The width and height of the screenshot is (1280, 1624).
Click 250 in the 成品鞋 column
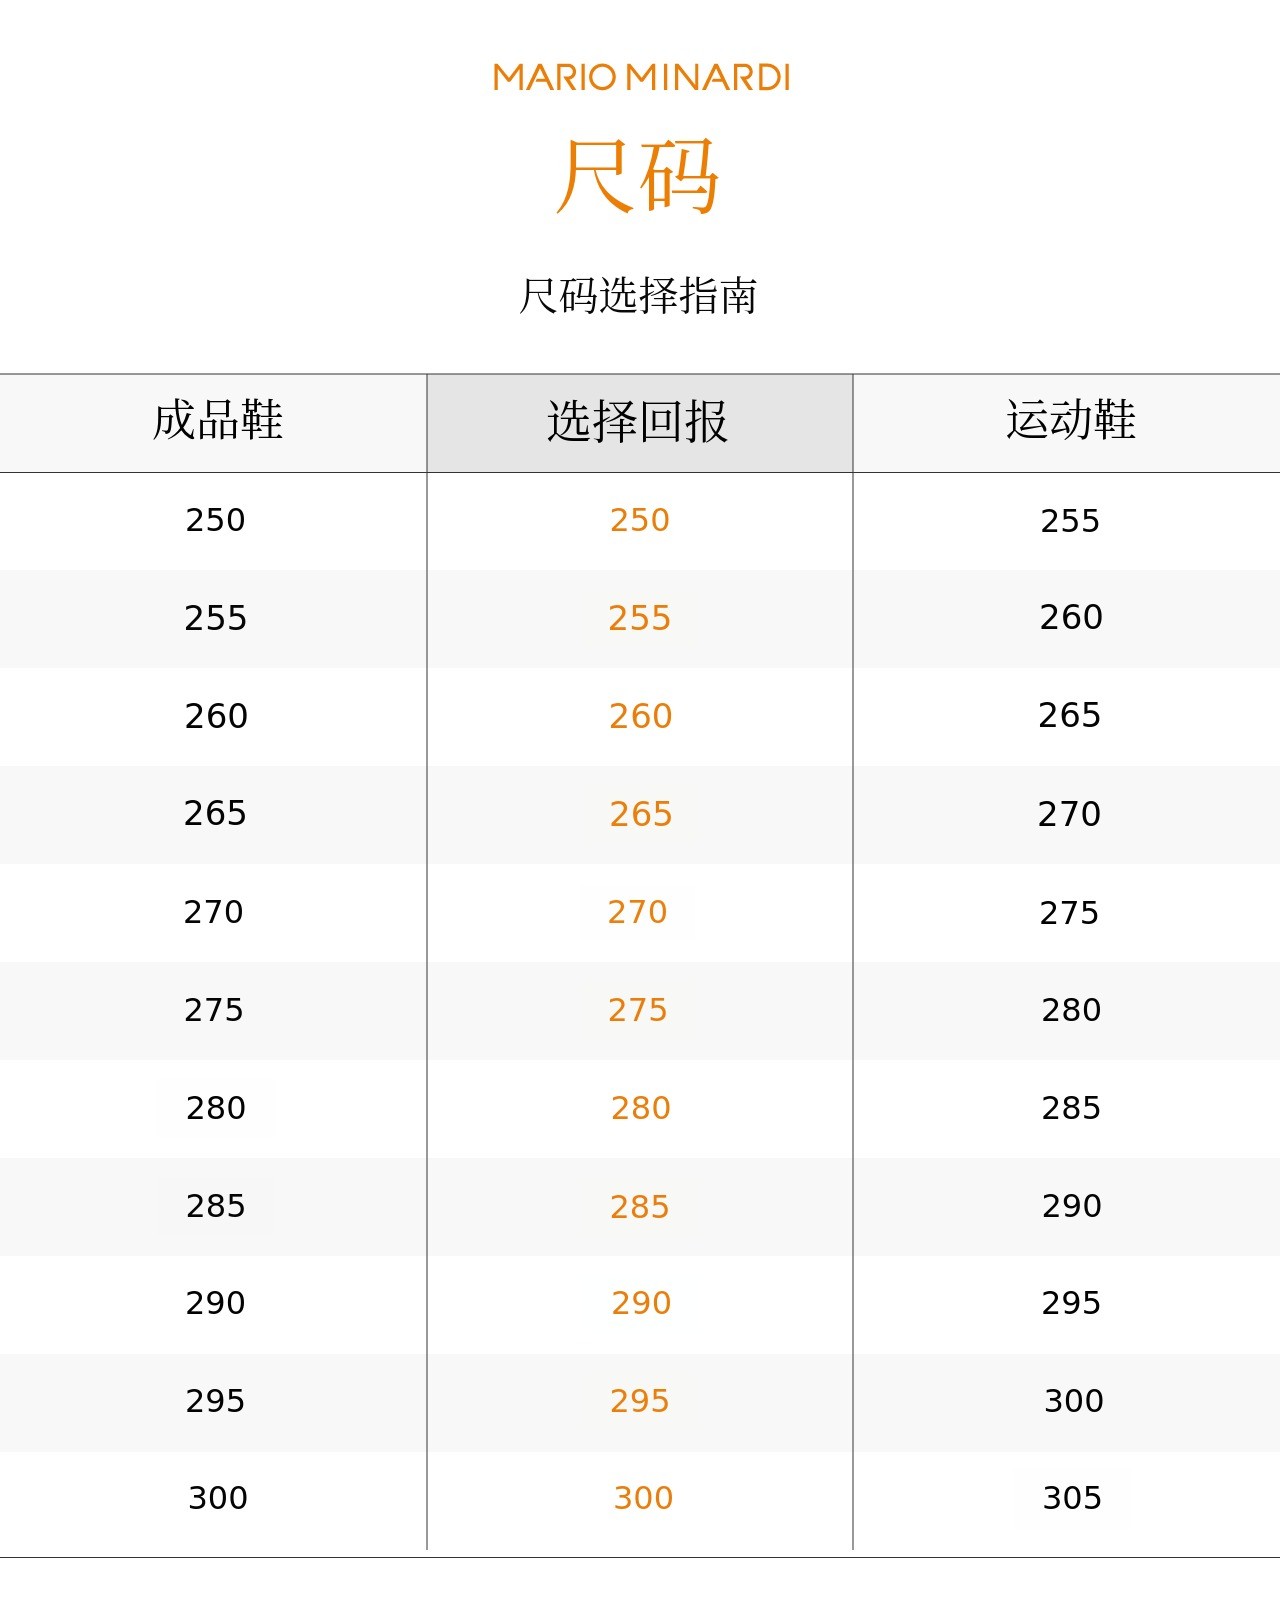click(215, 520)
